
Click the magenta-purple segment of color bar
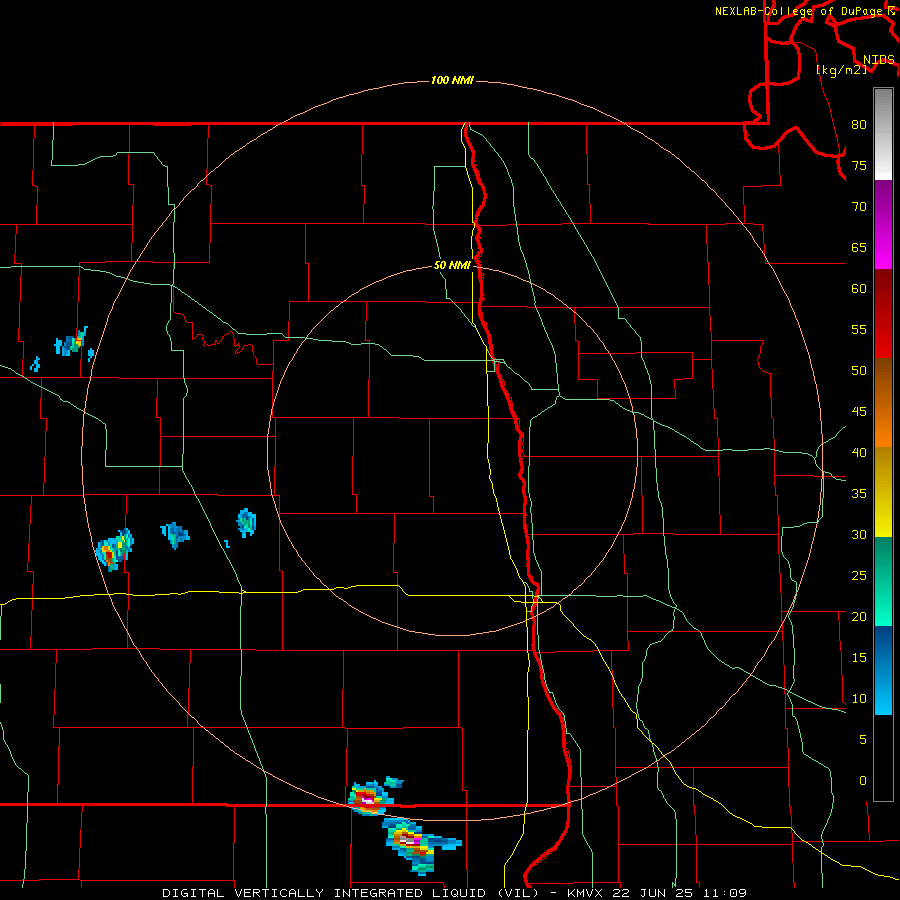click(883, 224)
